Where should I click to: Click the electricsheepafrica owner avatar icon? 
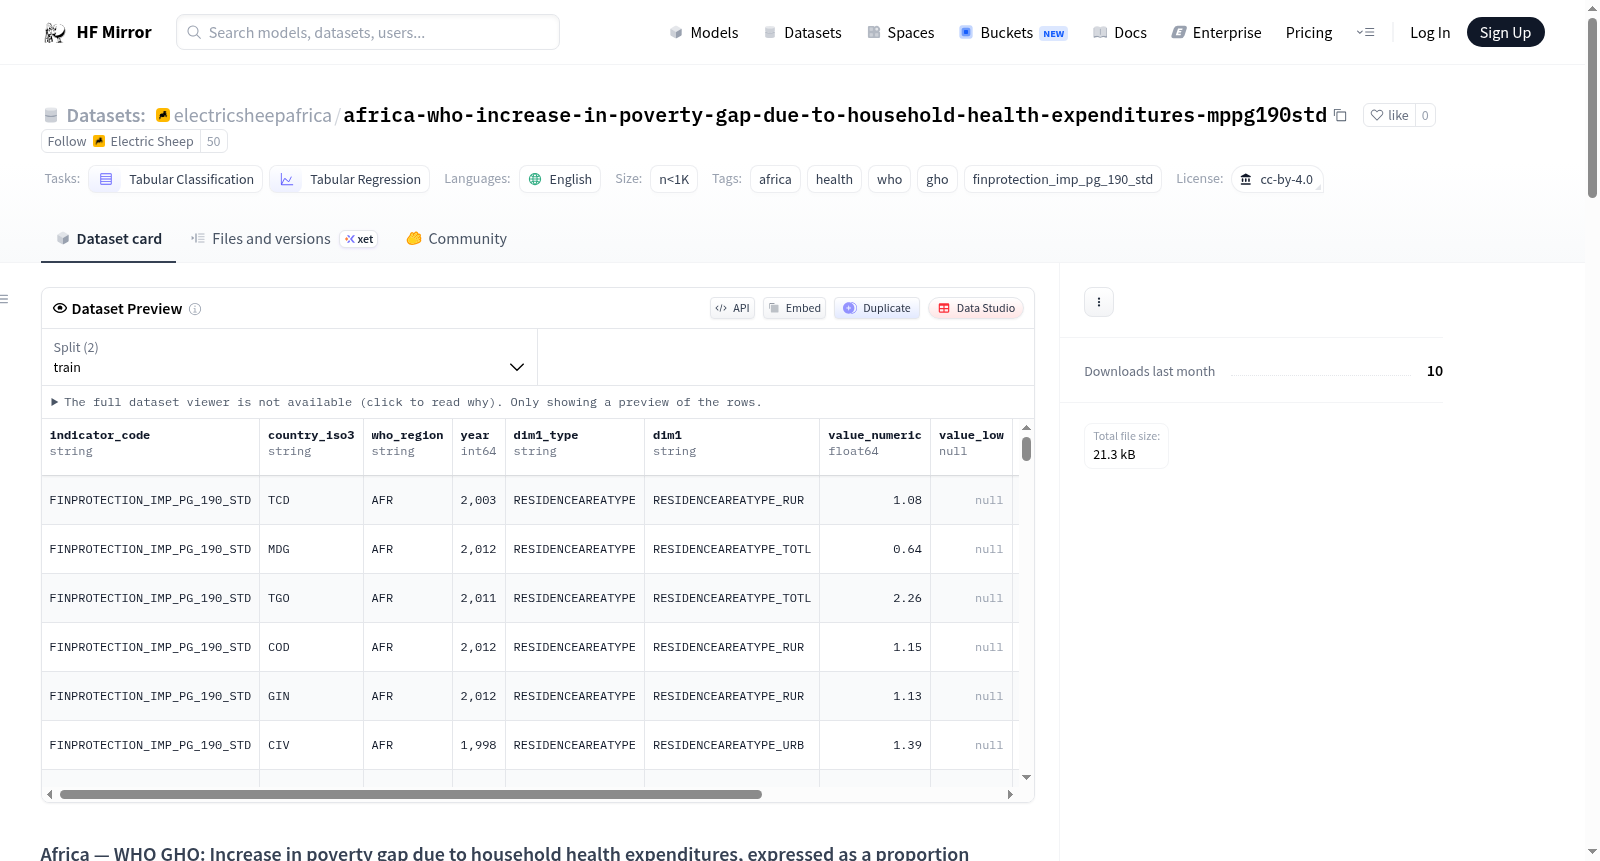click(163, 115)
